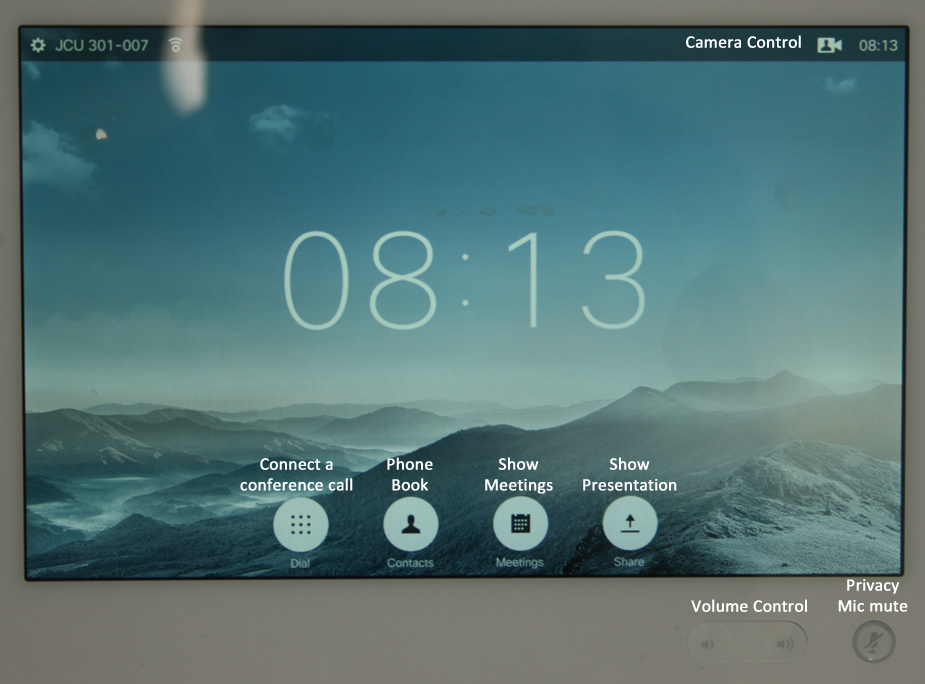925x684 pixels.
Task: Toggle the microphone mute button
Action: pyautogui.click(x=874, y=642)
